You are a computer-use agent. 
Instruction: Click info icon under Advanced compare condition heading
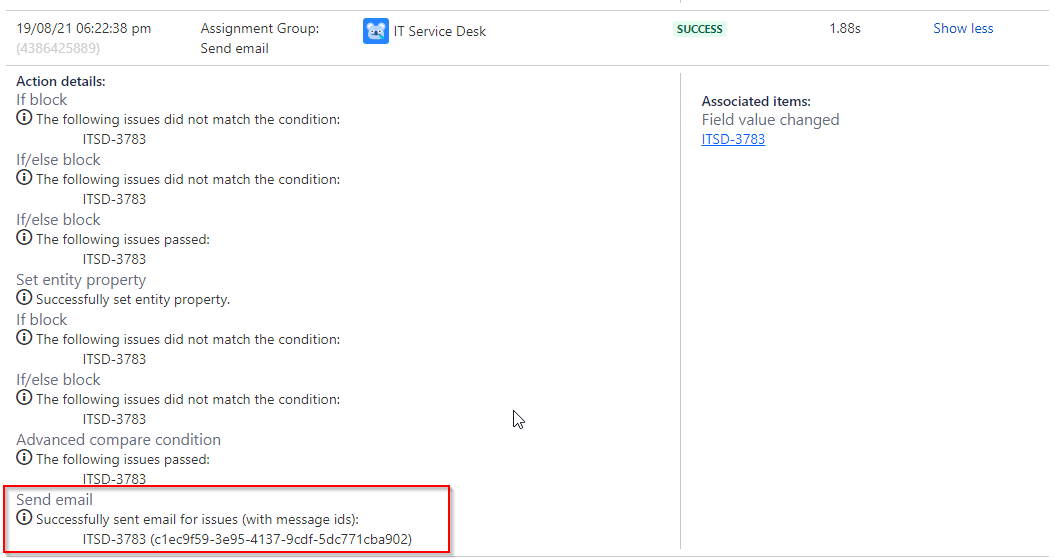(24, 458)
